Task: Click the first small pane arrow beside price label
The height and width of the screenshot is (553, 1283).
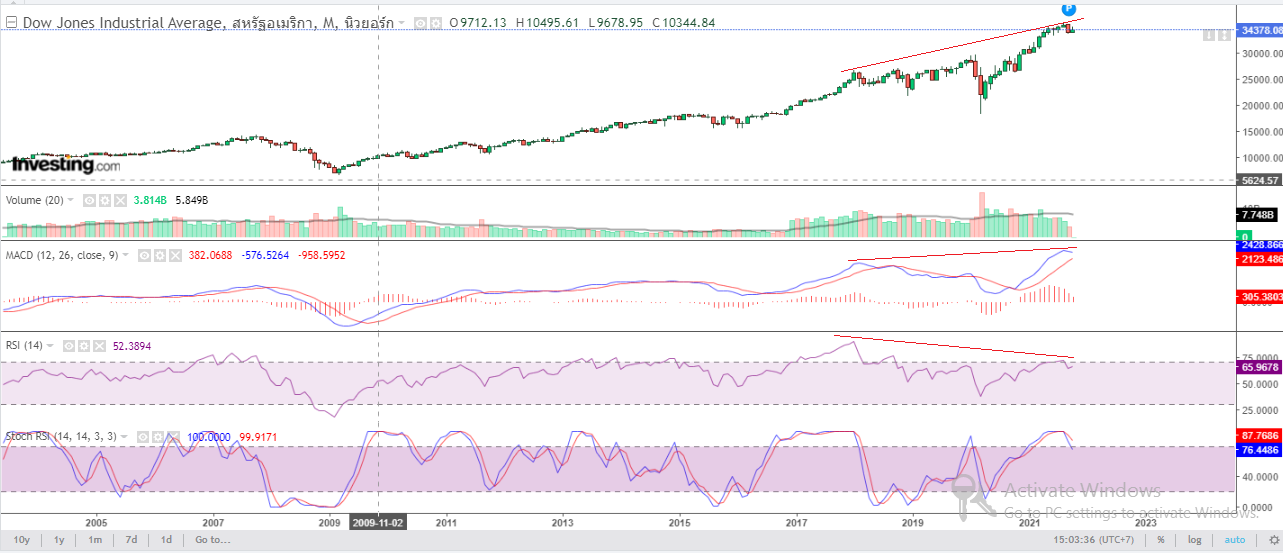Action: 1209,35
